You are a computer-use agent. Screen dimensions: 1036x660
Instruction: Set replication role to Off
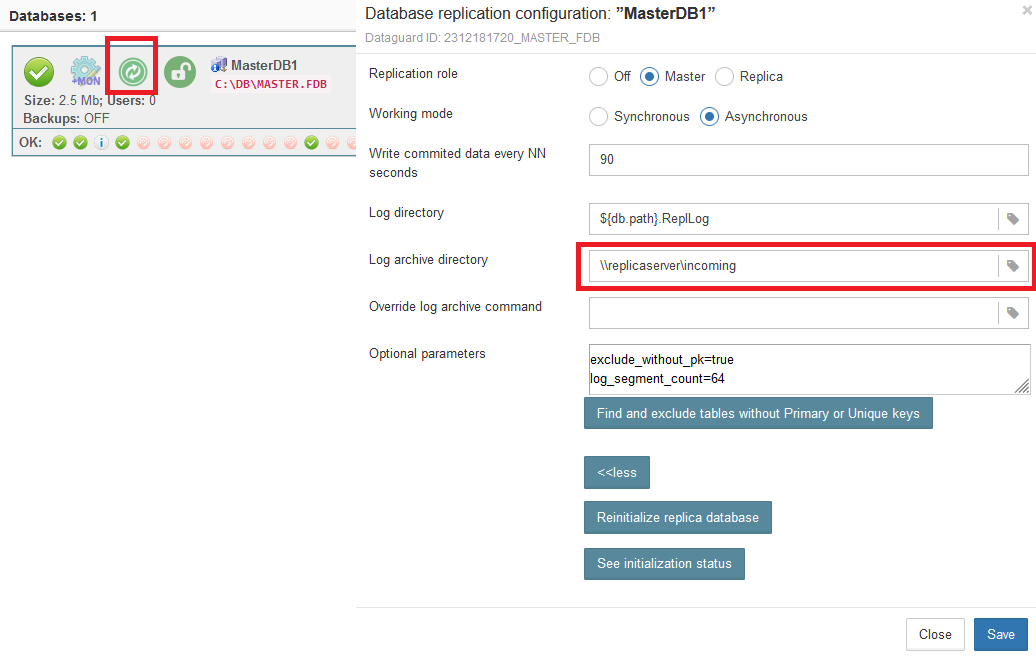598,77
